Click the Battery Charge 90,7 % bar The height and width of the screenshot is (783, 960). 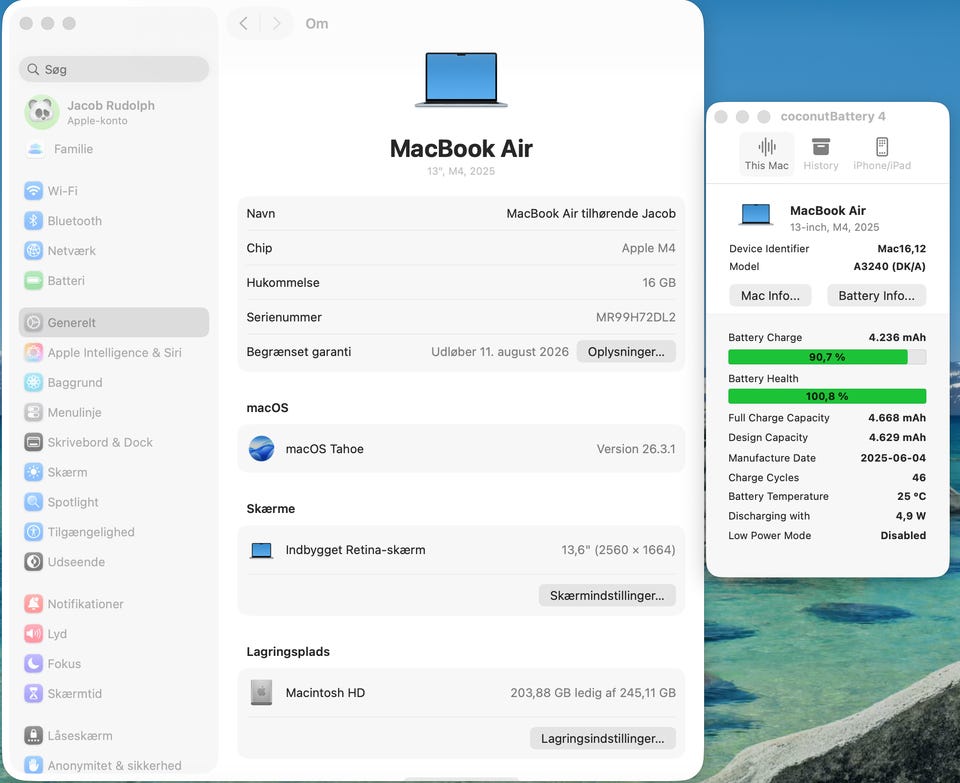click(x=827, y=357)
